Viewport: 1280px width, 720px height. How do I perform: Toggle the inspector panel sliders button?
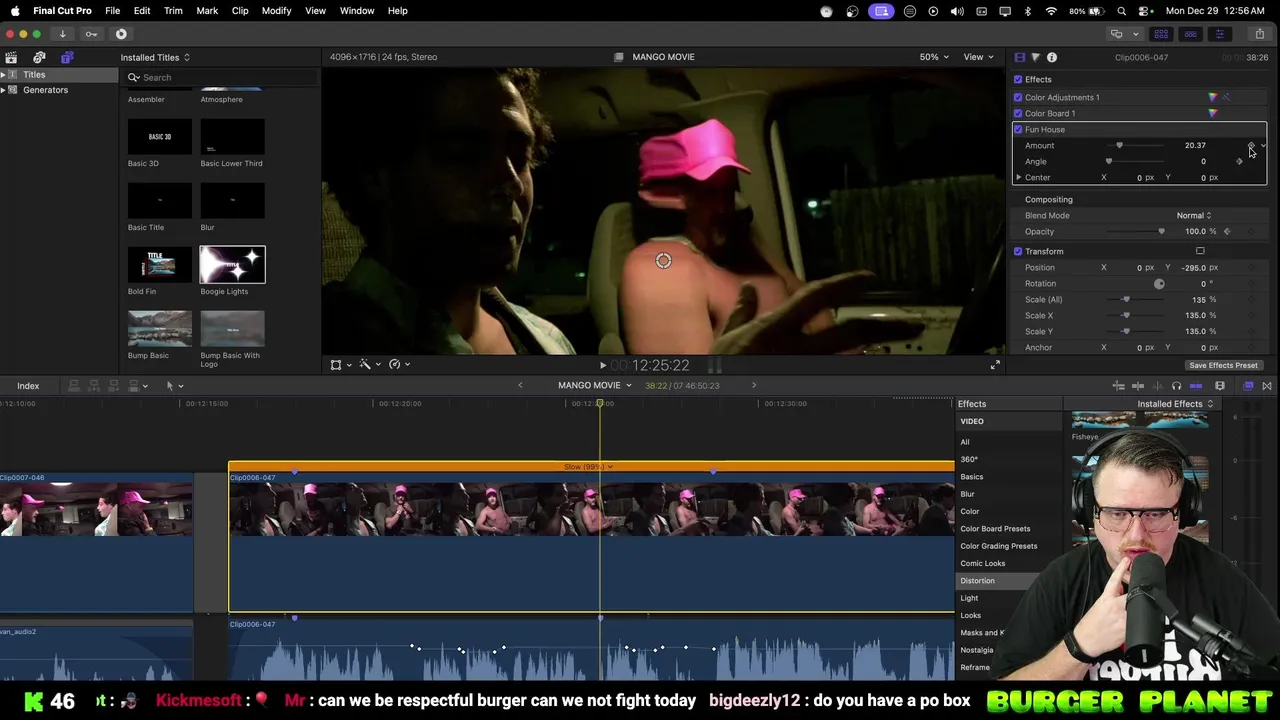1219,34
